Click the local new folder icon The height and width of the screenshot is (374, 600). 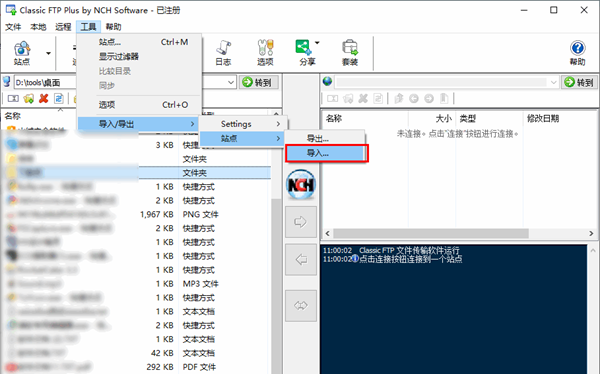[28, 99]
